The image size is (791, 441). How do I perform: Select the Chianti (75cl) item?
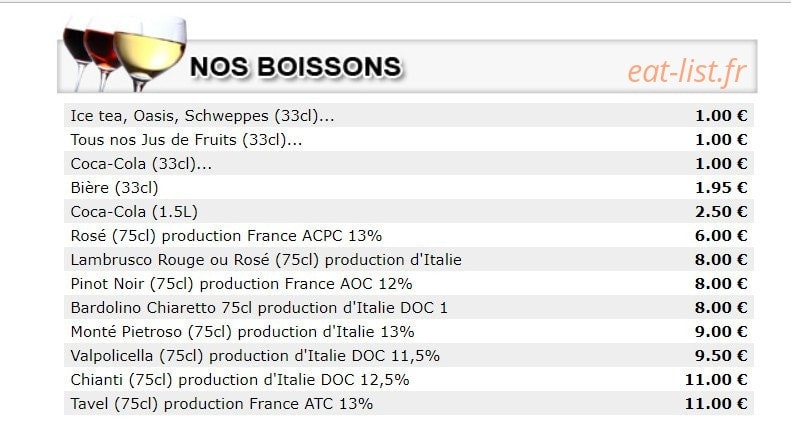[x=409, y=379]
